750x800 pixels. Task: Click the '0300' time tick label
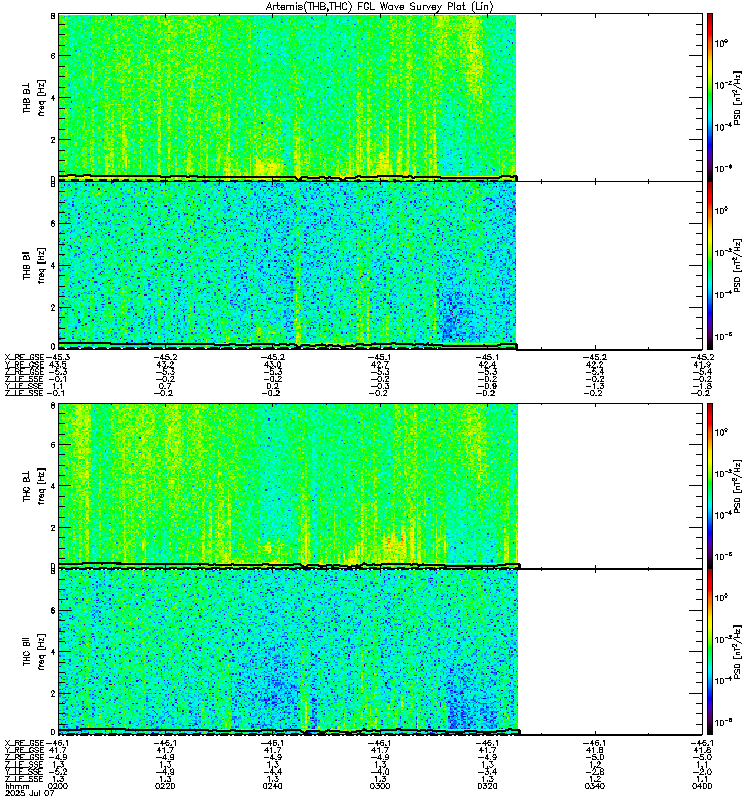380,786
